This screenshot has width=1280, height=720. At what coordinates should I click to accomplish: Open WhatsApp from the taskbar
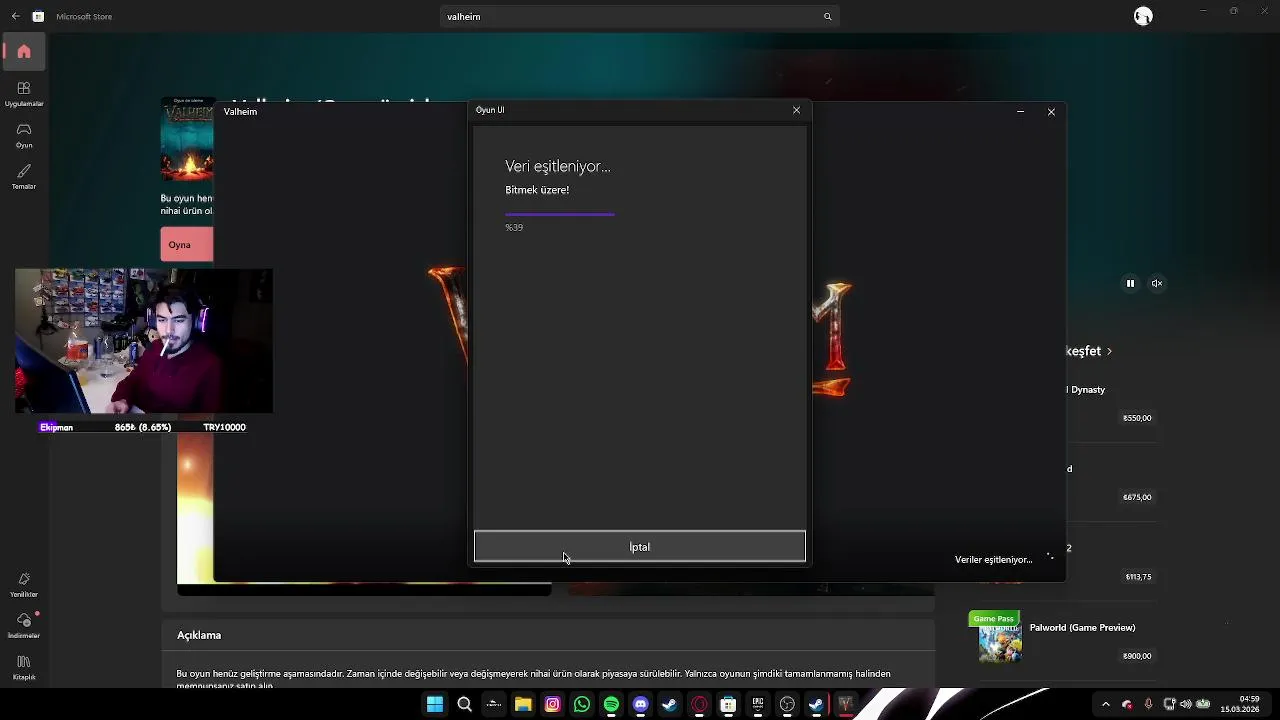tap(582, 705)
